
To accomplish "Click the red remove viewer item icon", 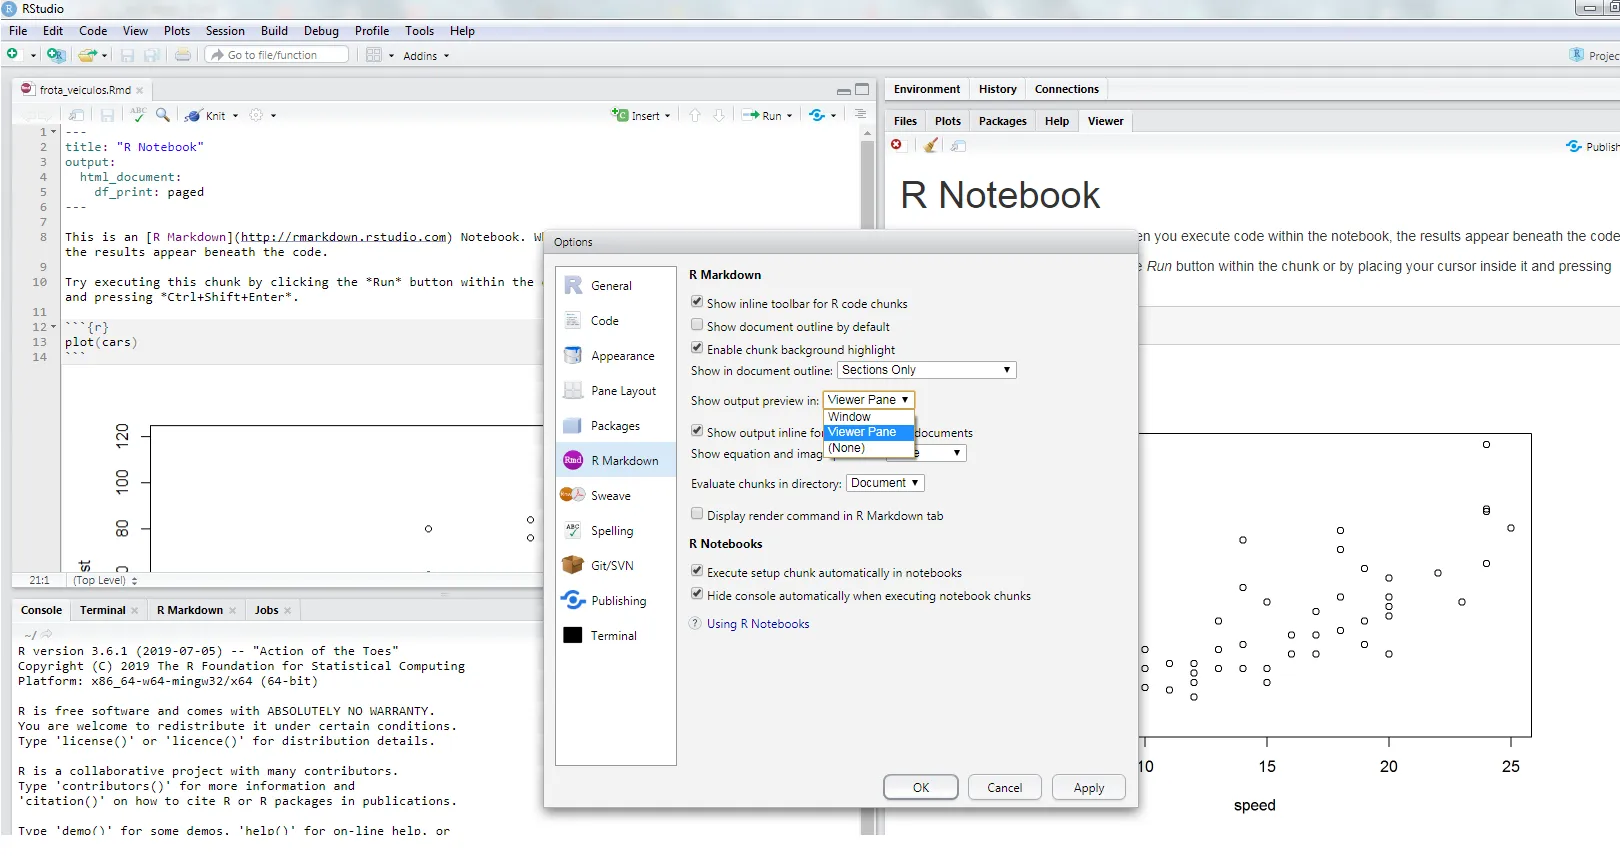I will tap(897, 145).
